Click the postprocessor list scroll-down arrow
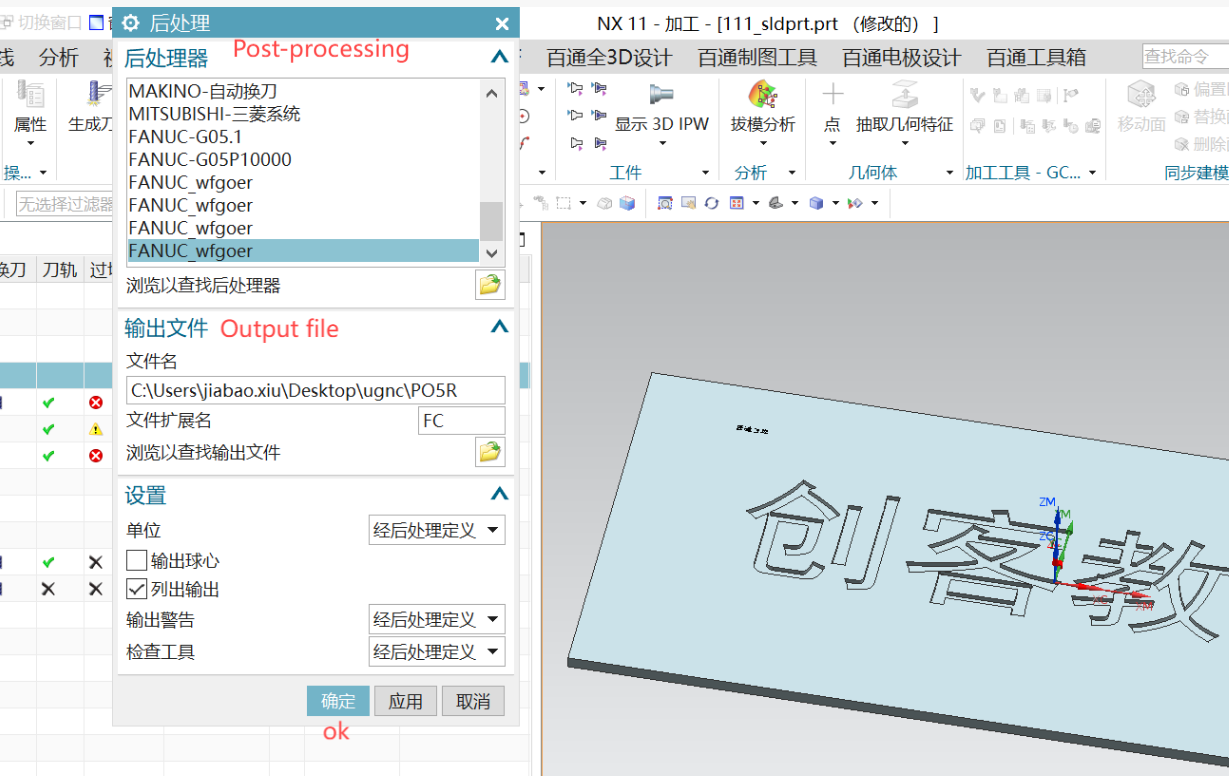This screenshot has width=1229, height=776. (491, 253)
